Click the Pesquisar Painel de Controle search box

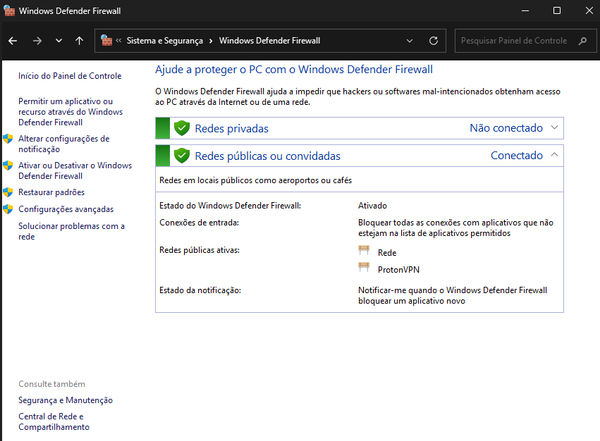pos(519,41)
